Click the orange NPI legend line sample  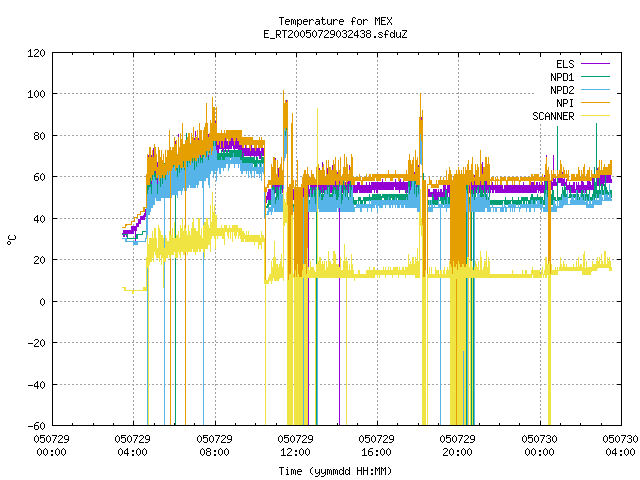tap(595, 102)
